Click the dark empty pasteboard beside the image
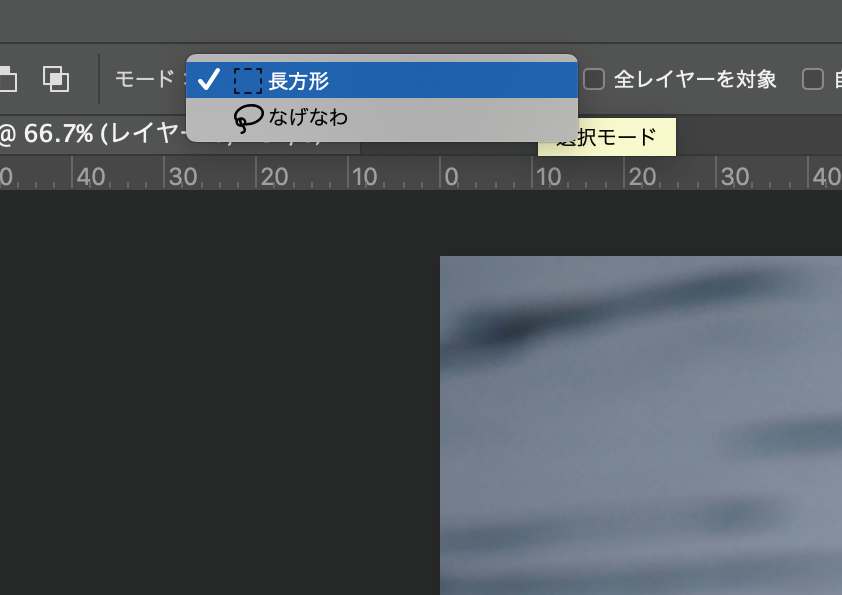 [x=220, y=392]
